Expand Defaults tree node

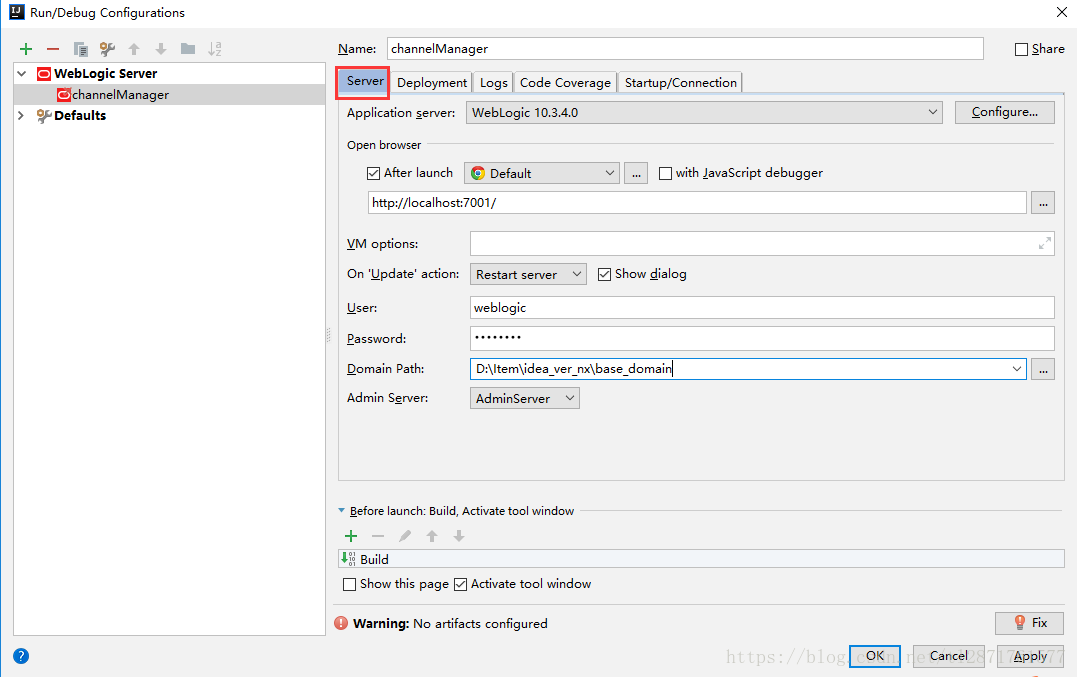click(21, 115)
